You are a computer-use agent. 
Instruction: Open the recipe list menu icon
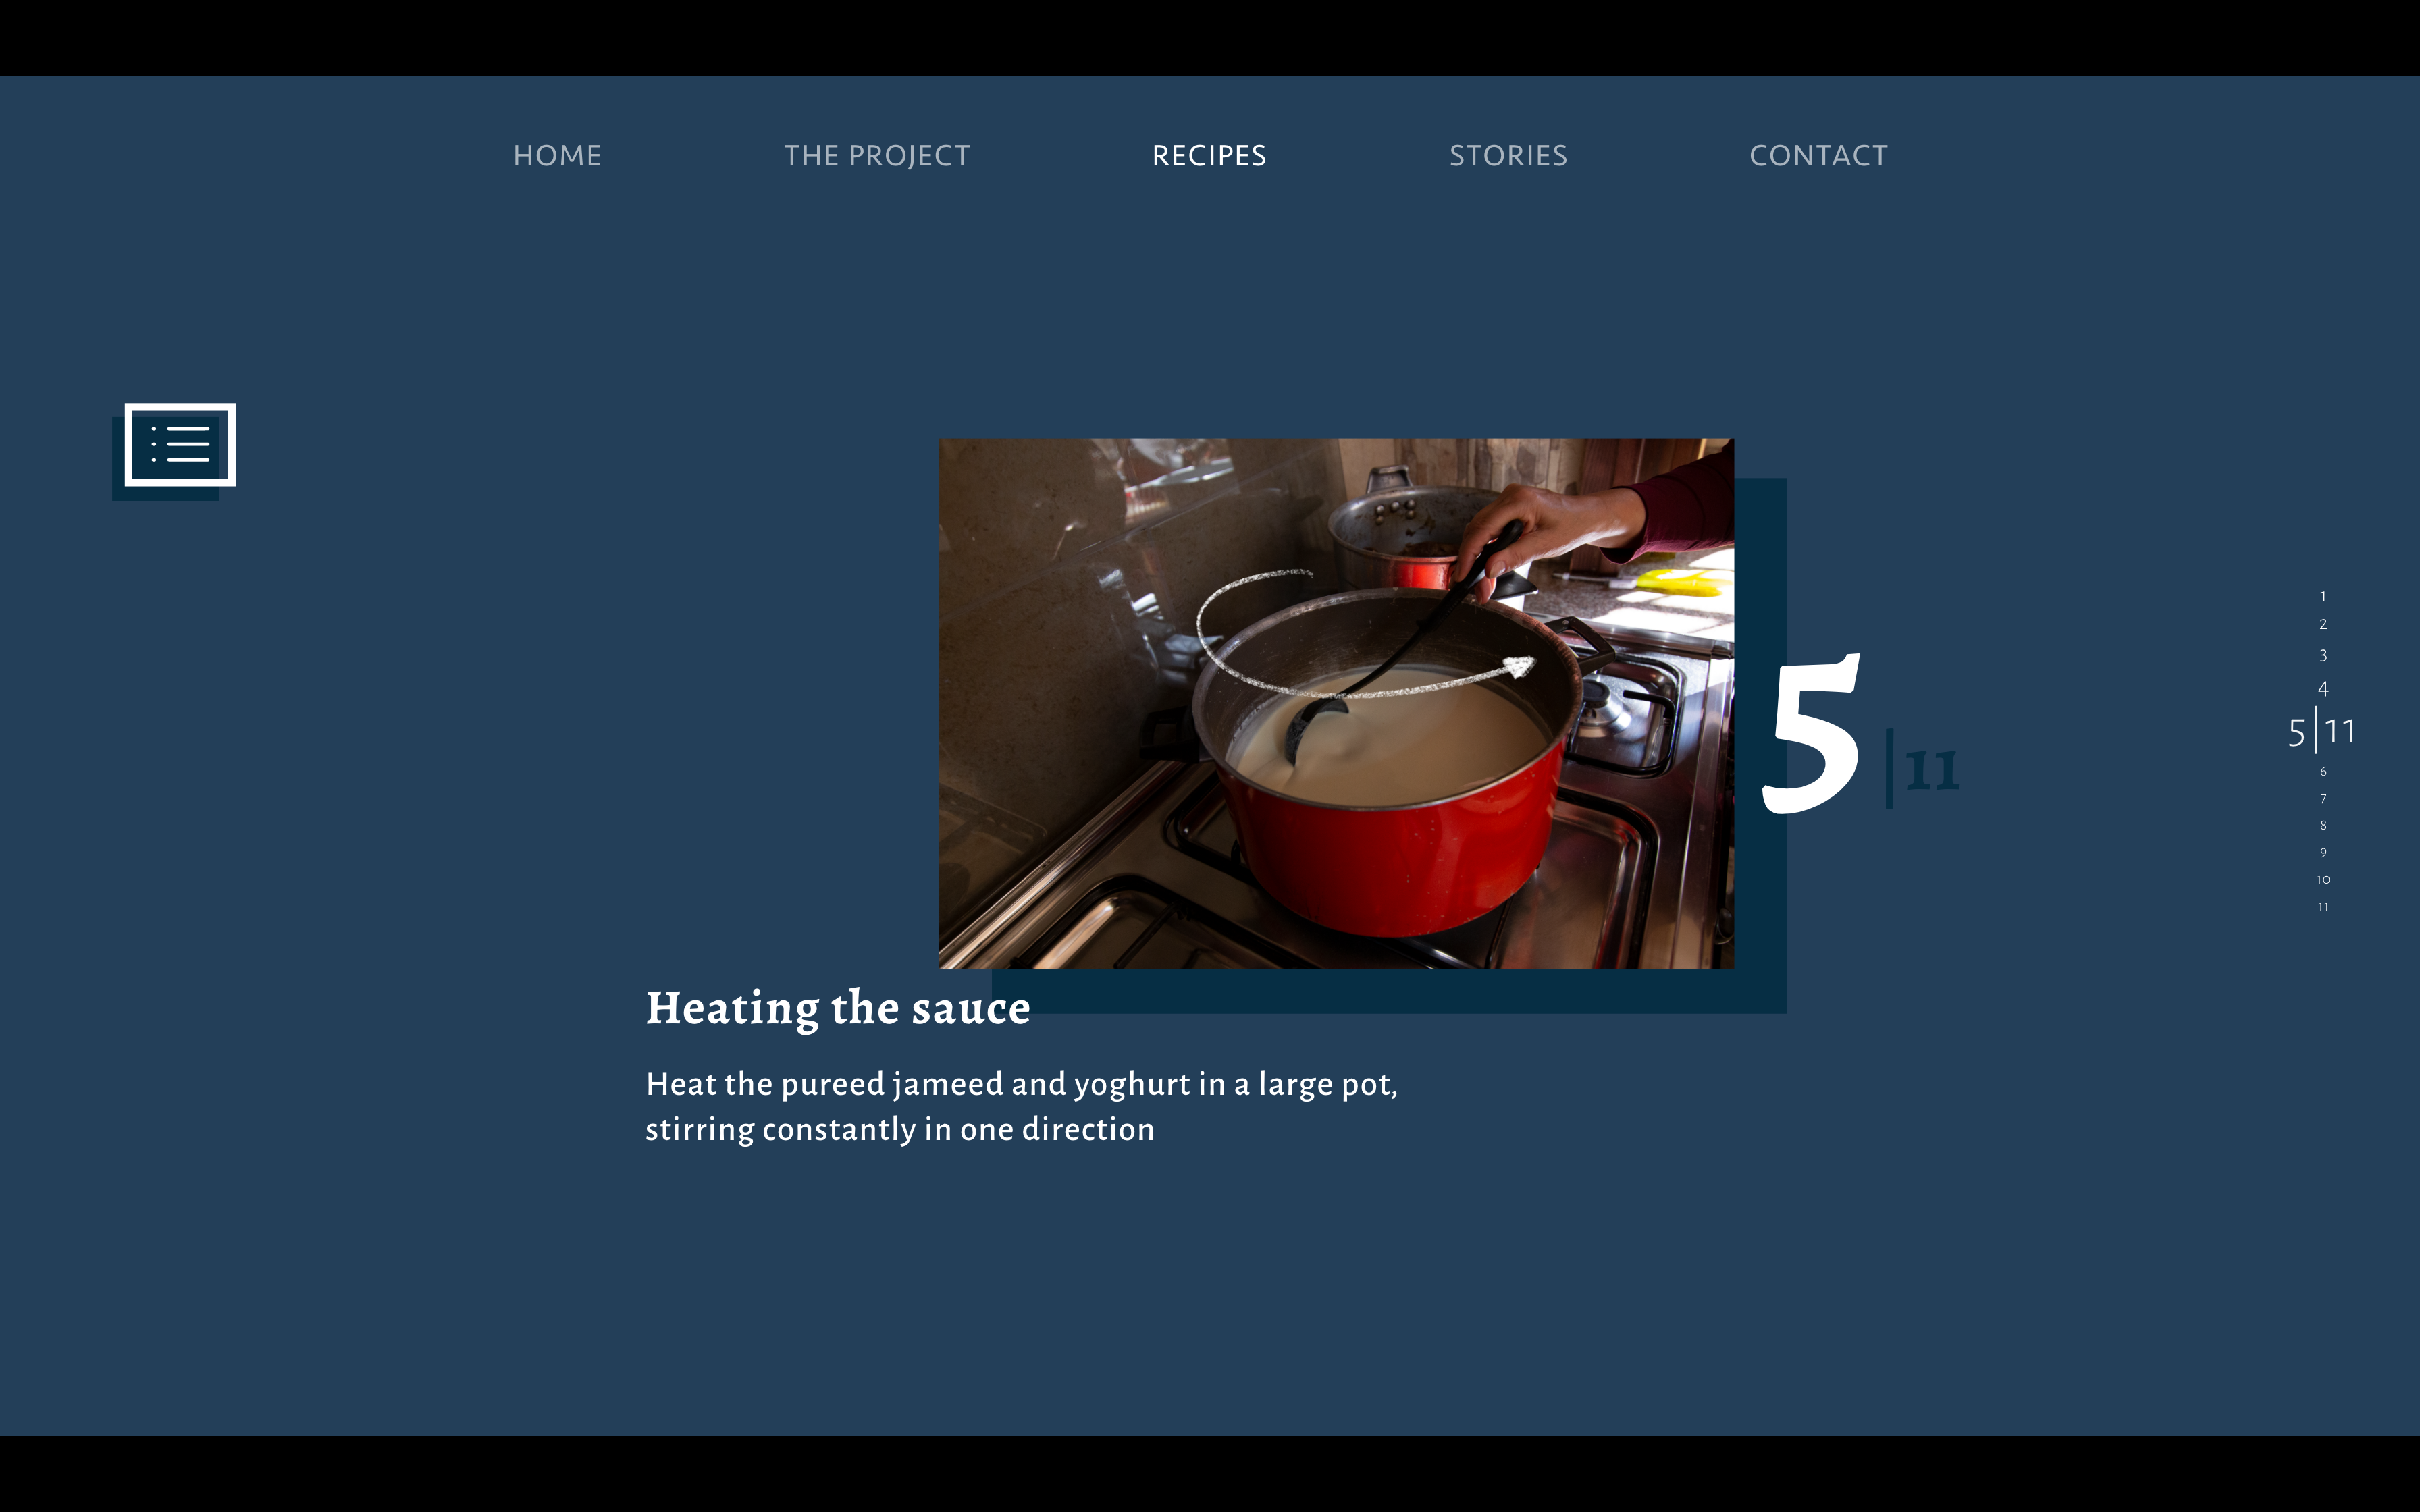[180, 445]
